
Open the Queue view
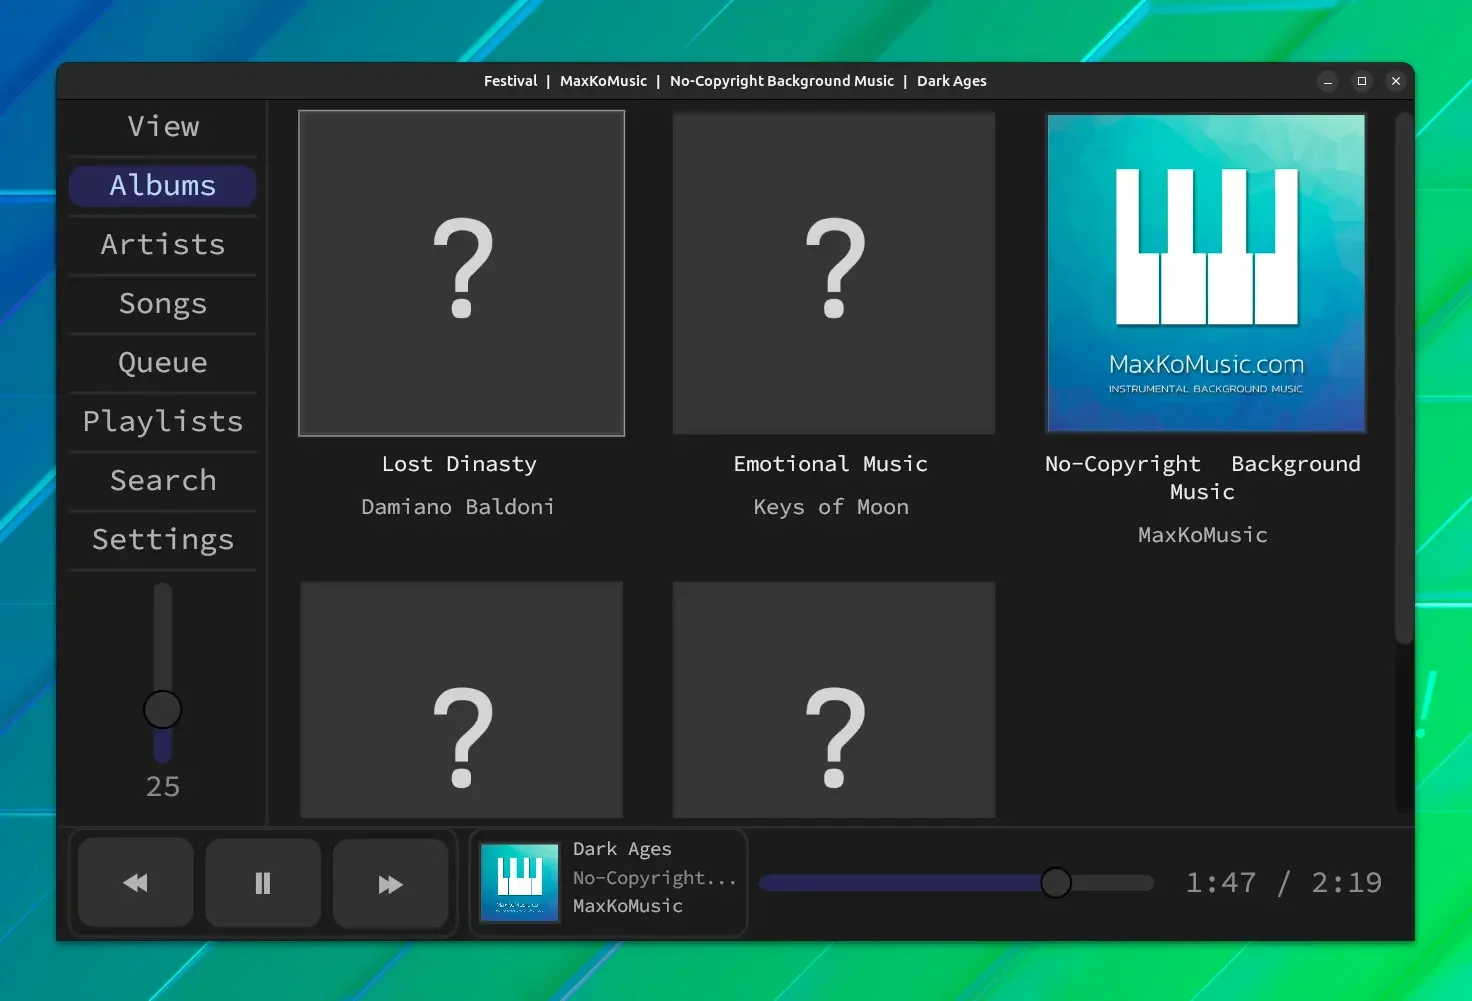[163, 363]
